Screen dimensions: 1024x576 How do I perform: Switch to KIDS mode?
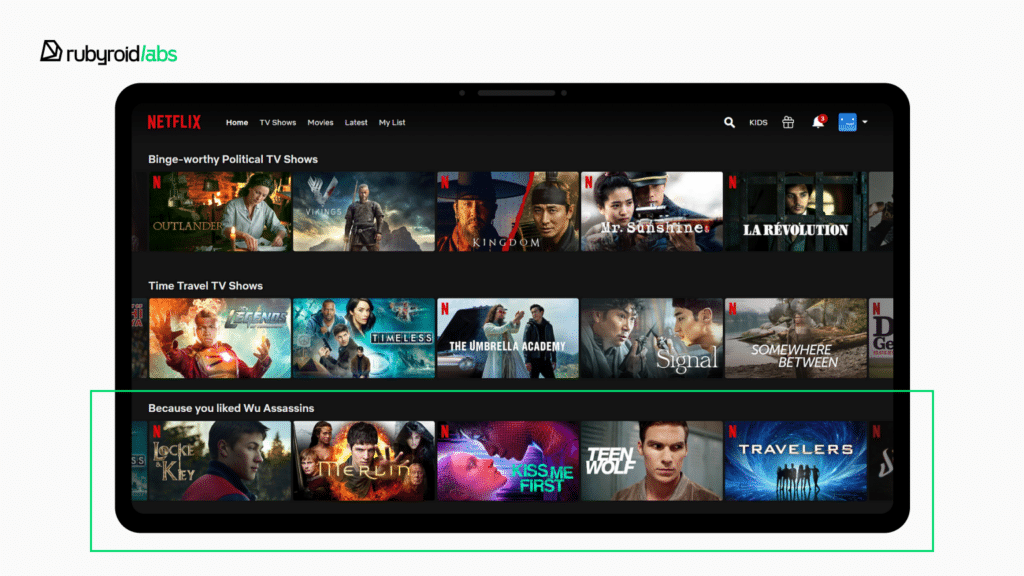click(x=758, y=123)
